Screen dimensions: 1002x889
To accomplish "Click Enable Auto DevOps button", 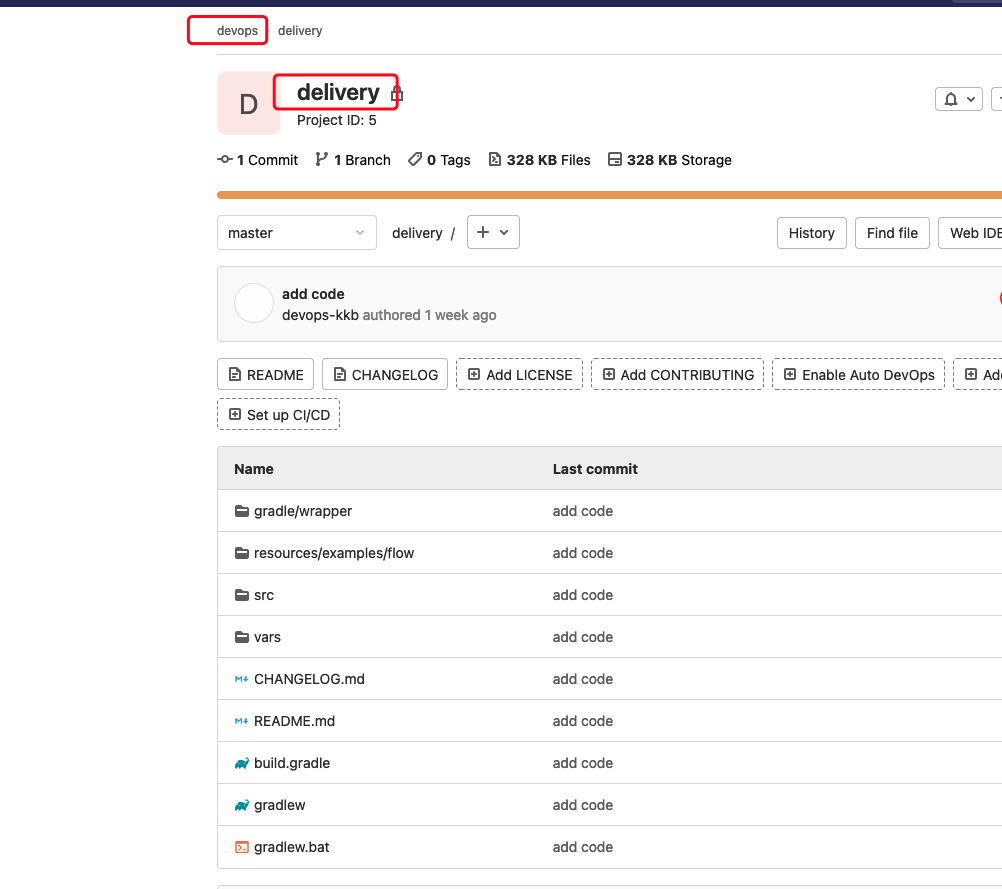I will click(x=858, y=375).
